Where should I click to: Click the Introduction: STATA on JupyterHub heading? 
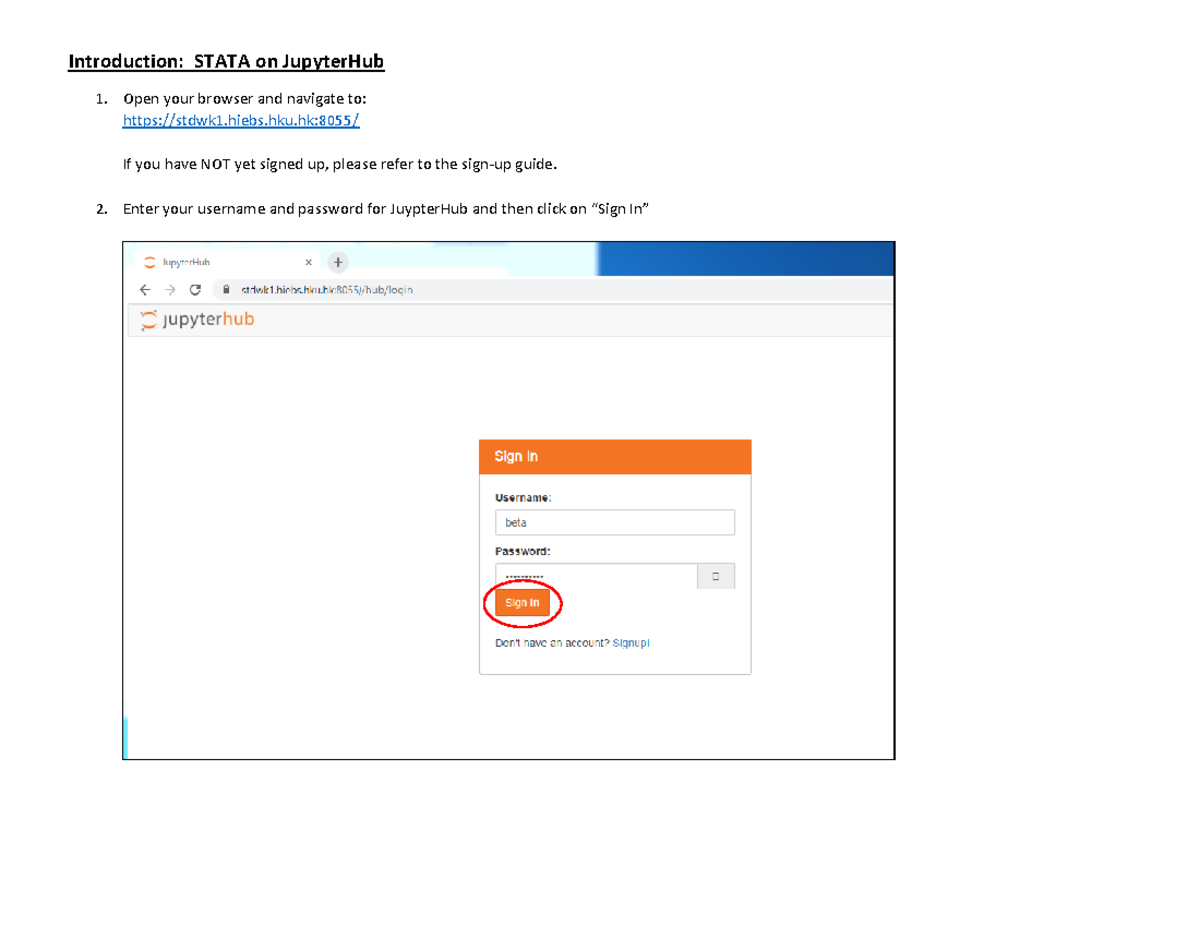[225, 61]
